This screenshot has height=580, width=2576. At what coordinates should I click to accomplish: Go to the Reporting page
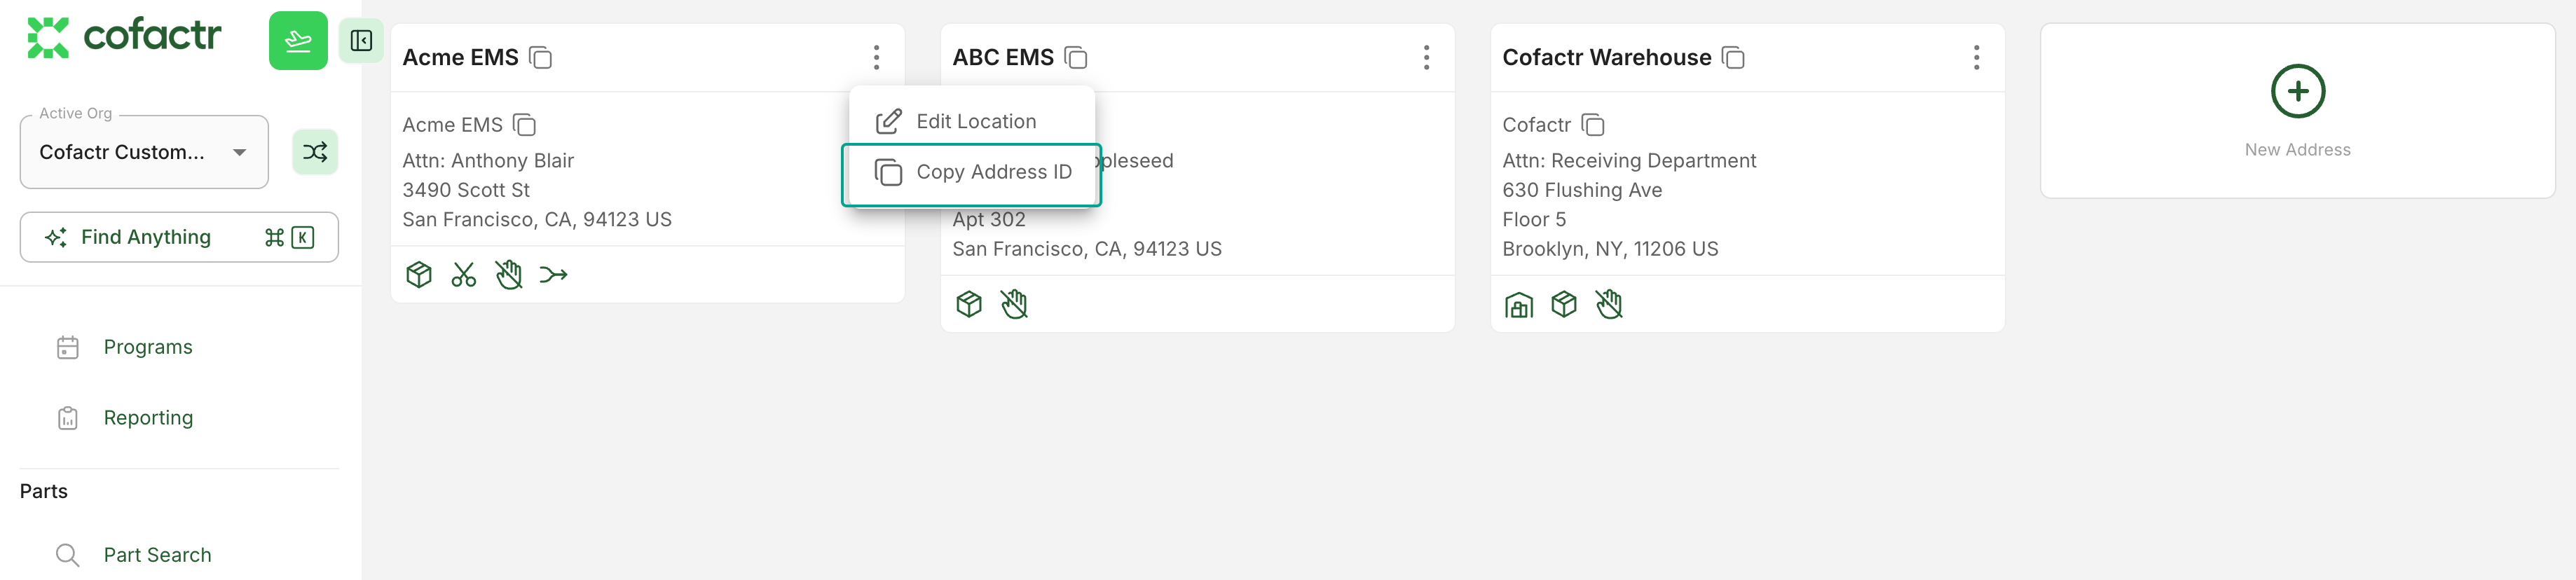click(x=148, y=418)
